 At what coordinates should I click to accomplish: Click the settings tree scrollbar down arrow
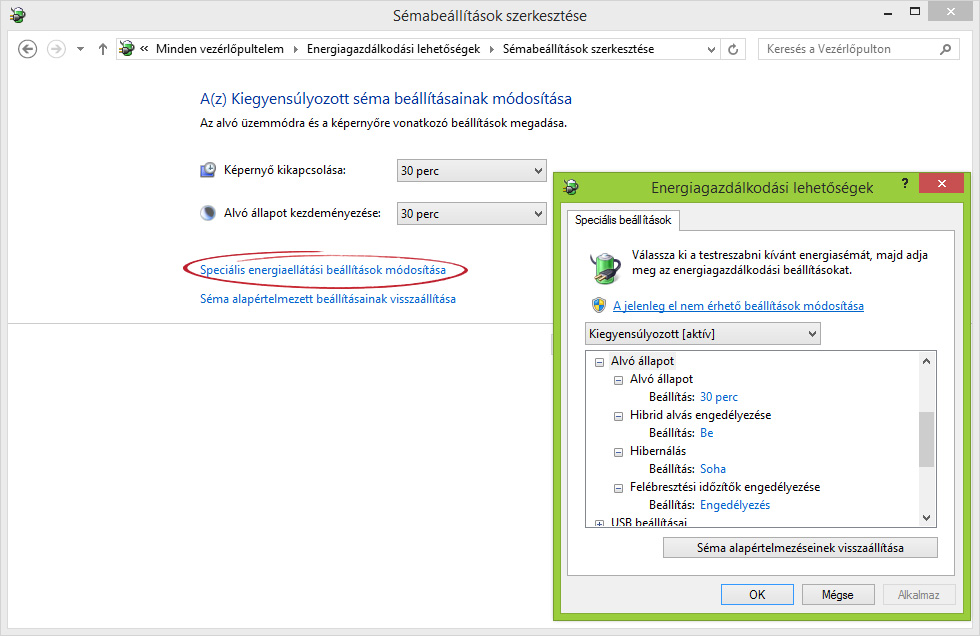(x=926, y=517)
